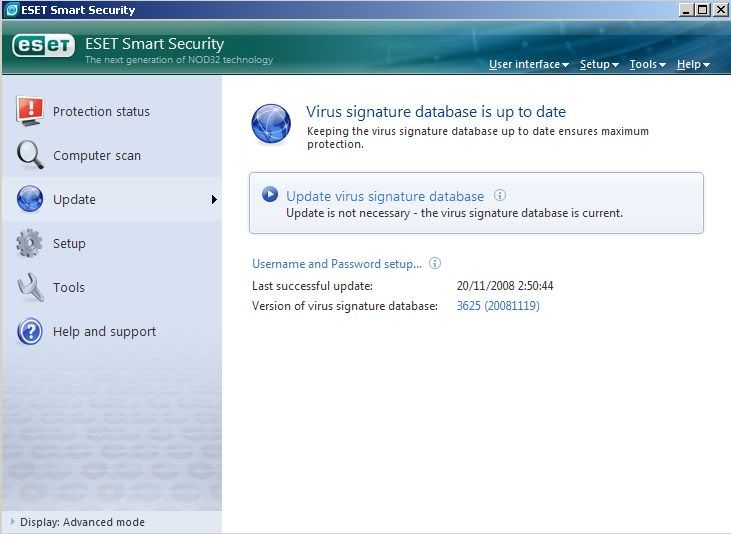Open the Help dropdown in top menu
731x534 pixels.
pos(693,64)
